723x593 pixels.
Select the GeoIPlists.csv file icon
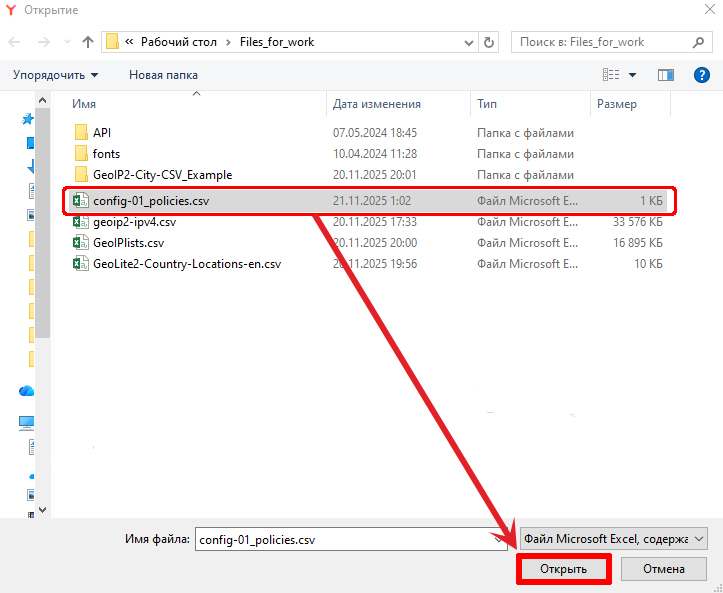click(81, 243)
